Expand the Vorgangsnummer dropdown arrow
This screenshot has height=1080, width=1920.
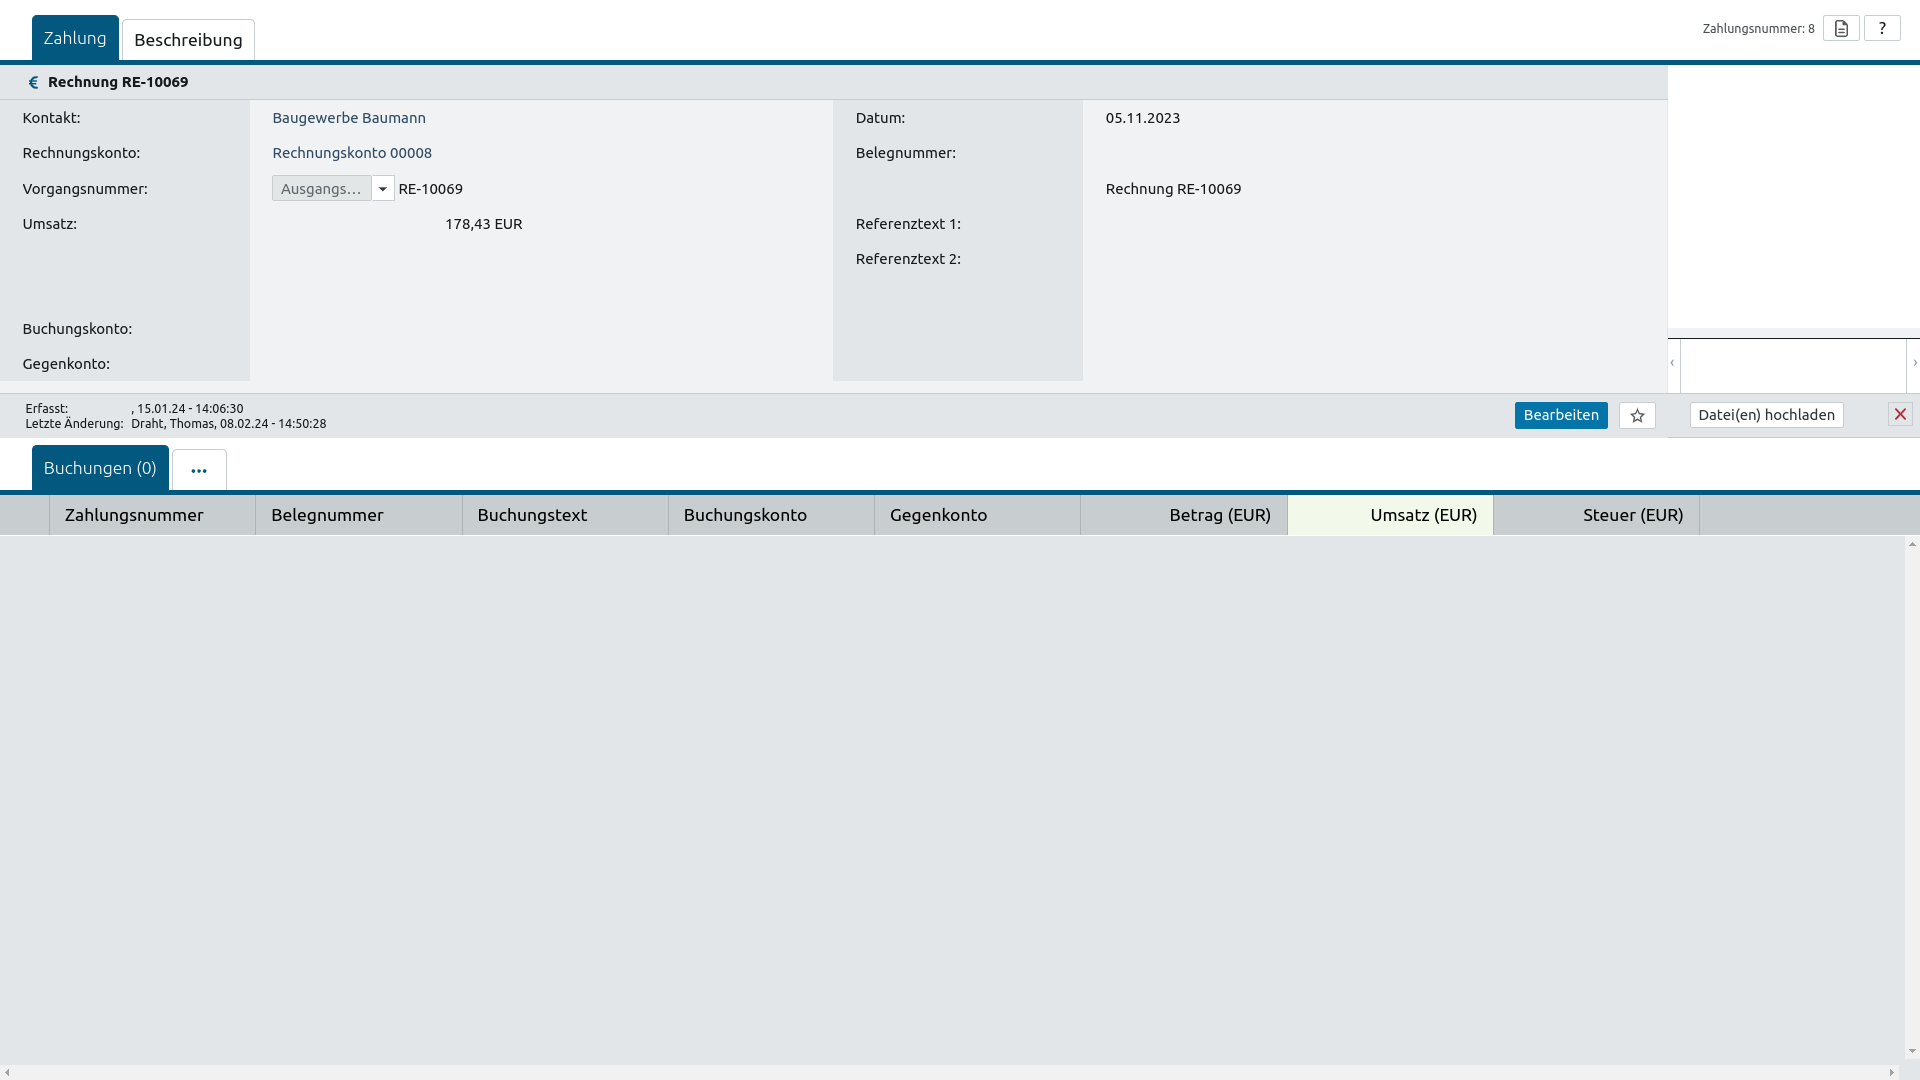(x=383, y=189)
